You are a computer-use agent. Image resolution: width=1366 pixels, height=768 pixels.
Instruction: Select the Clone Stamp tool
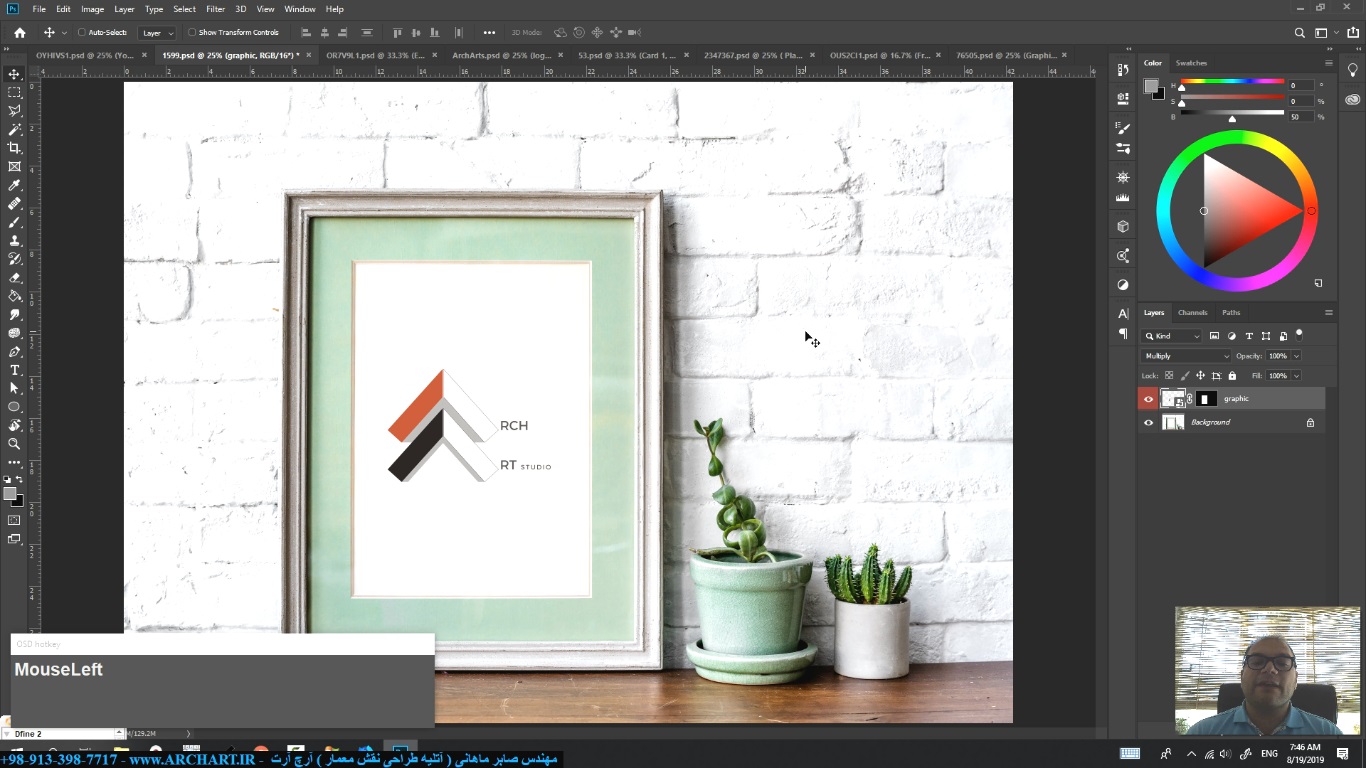pyautogui.click(x=14, y=240)
